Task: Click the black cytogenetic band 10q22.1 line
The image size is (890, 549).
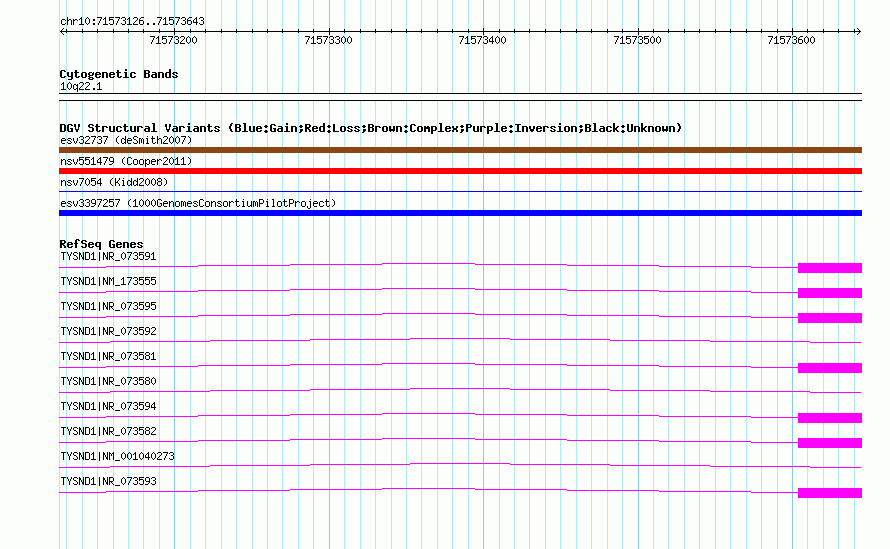Action: click(460, 97)
